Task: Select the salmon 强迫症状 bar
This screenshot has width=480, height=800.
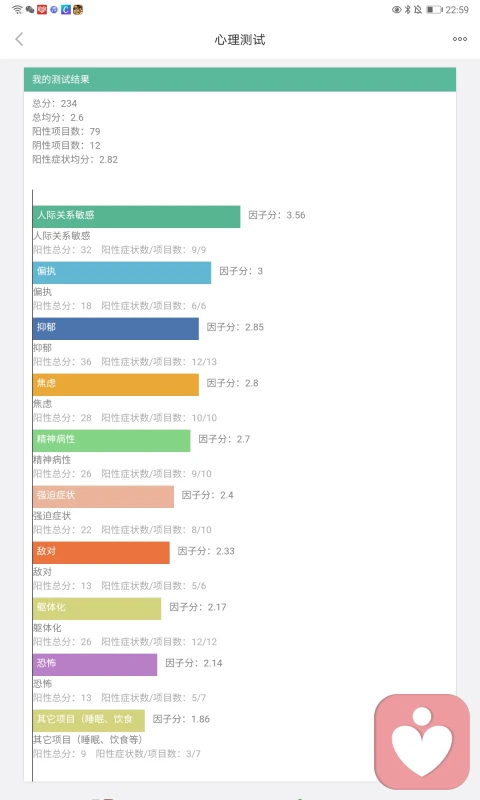Action: [x=104, y=497]
